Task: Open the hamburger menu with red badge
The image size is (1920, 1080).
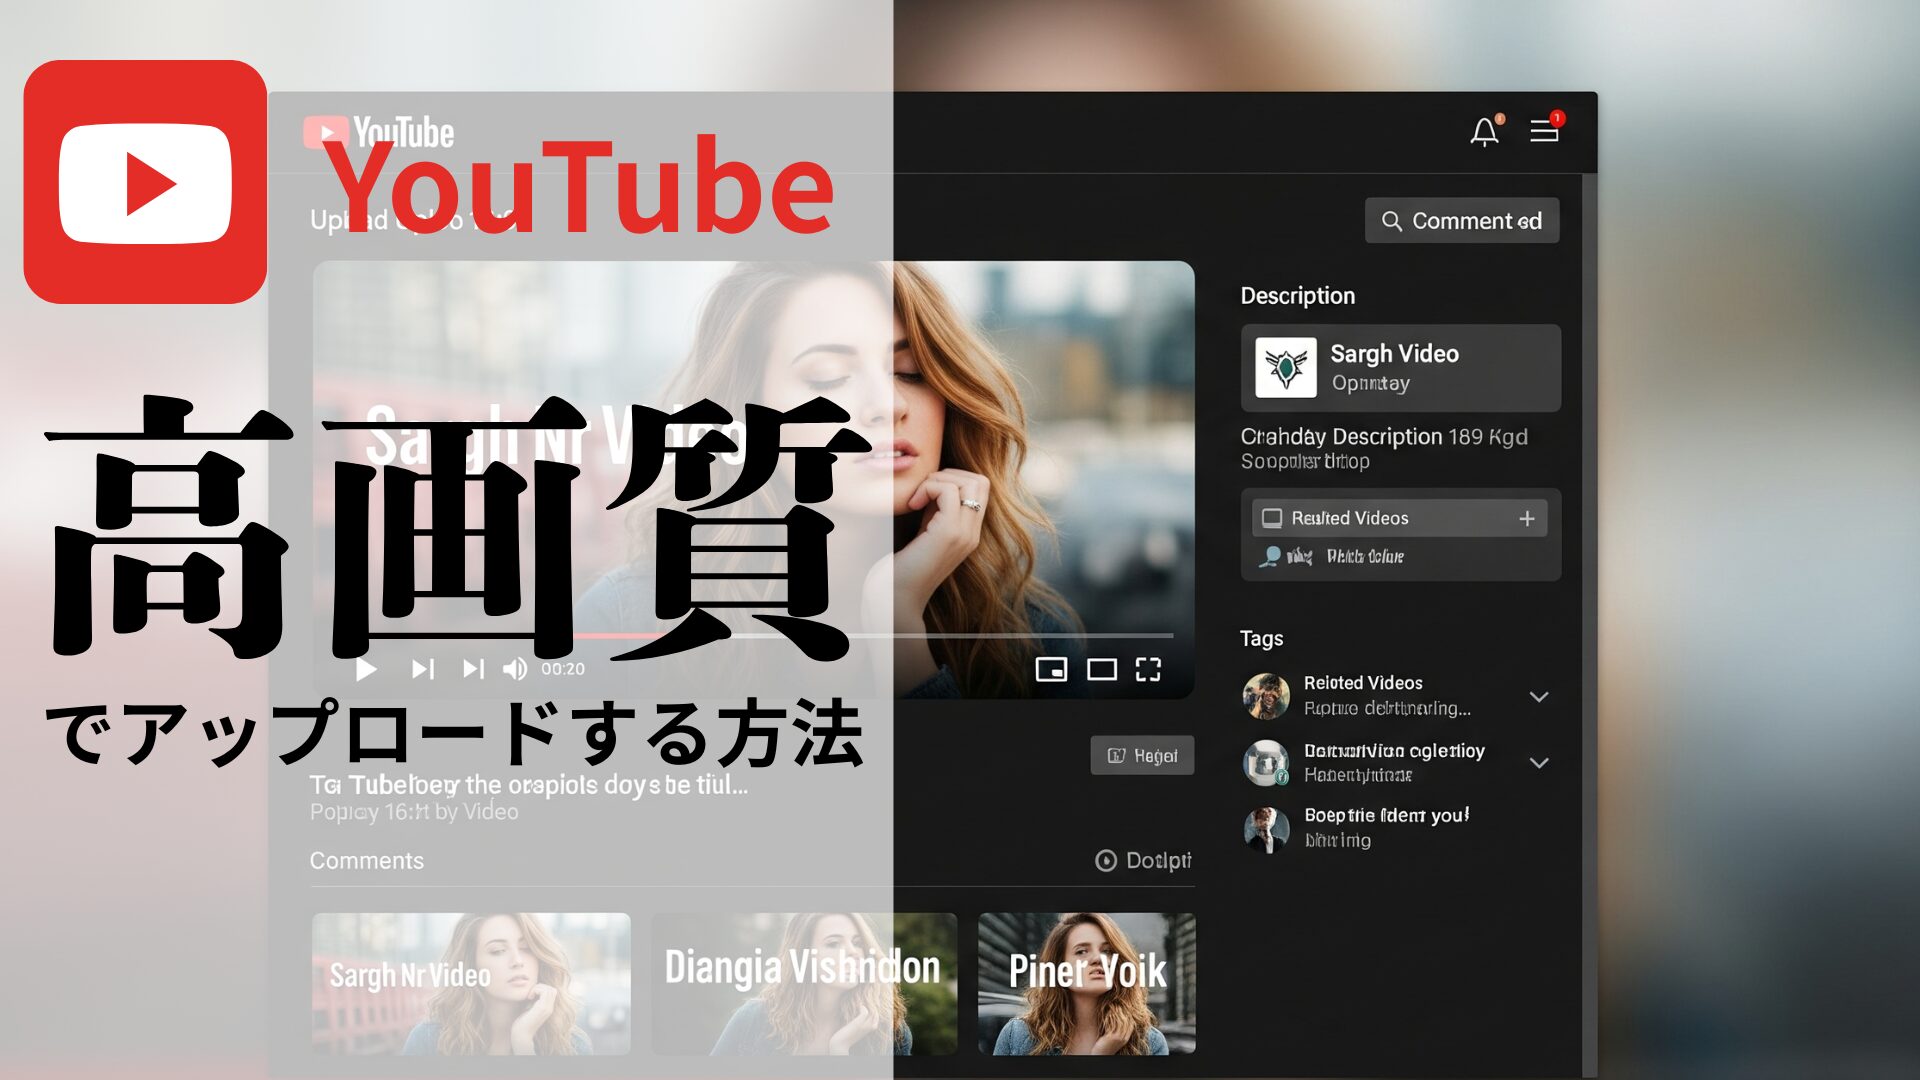Action: tap(1545, 129)
